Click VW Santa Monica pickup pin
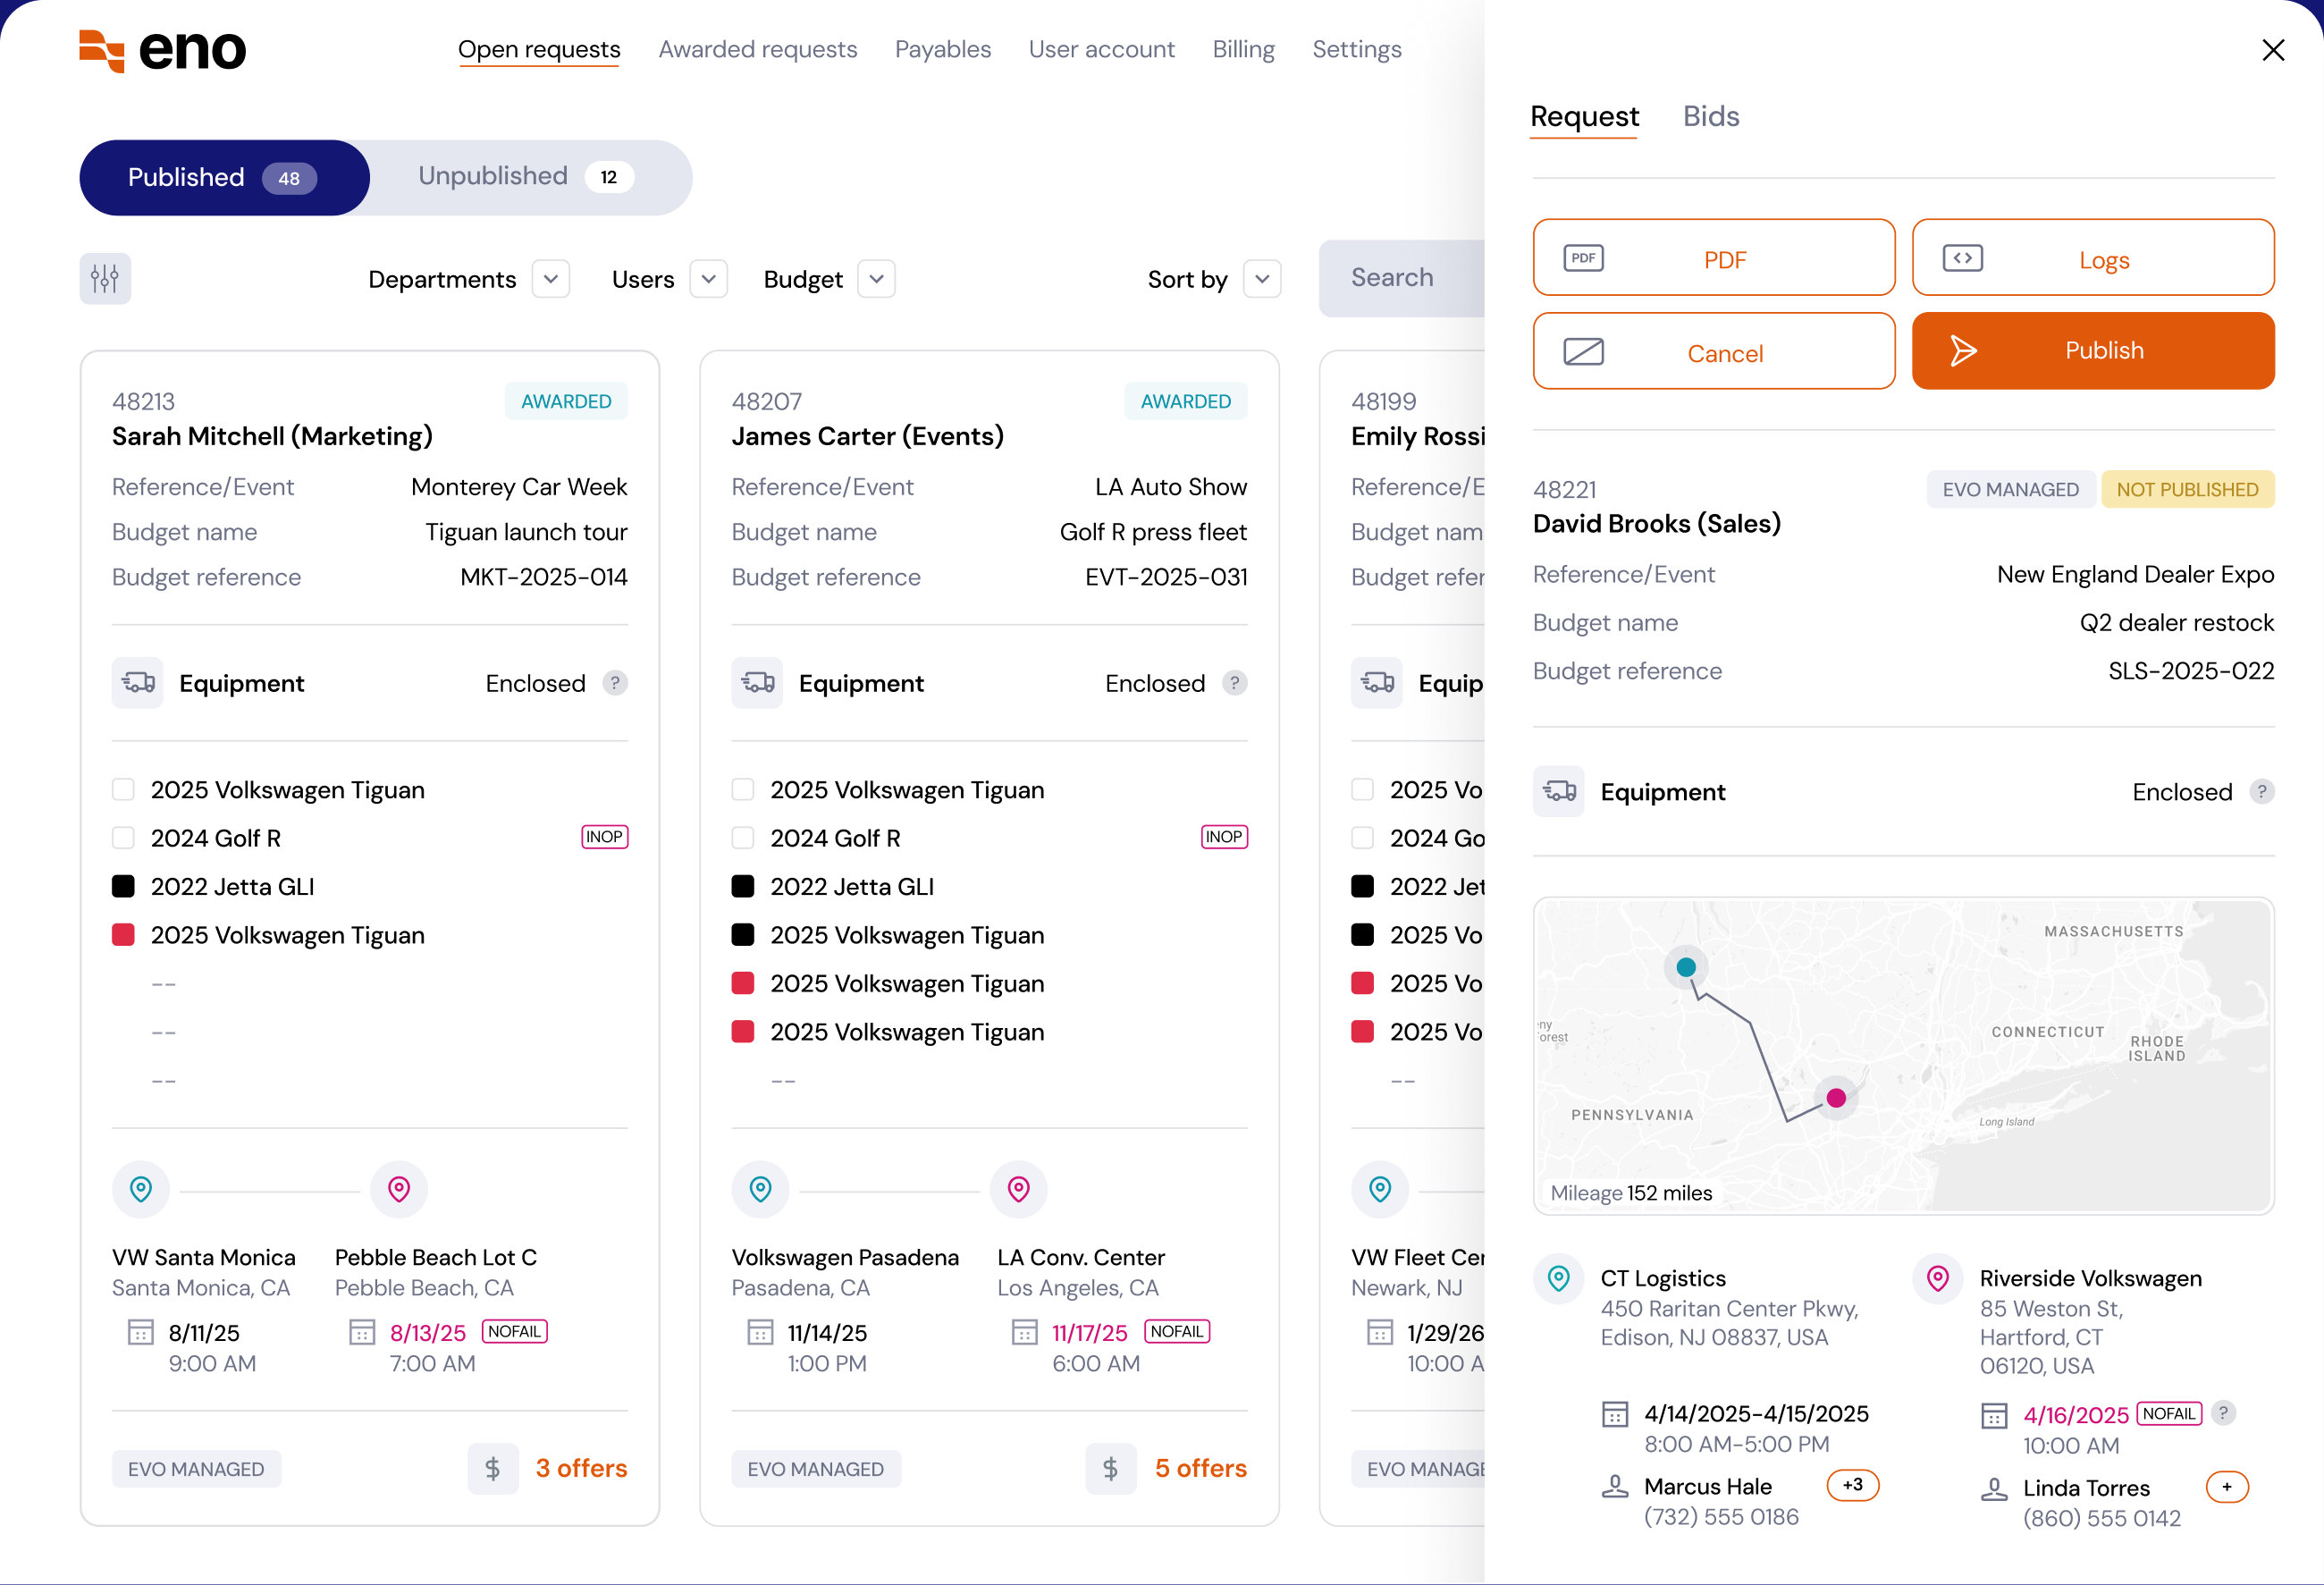The height and width of the screenshot is (1585, 2324). tap(141, 1189)
